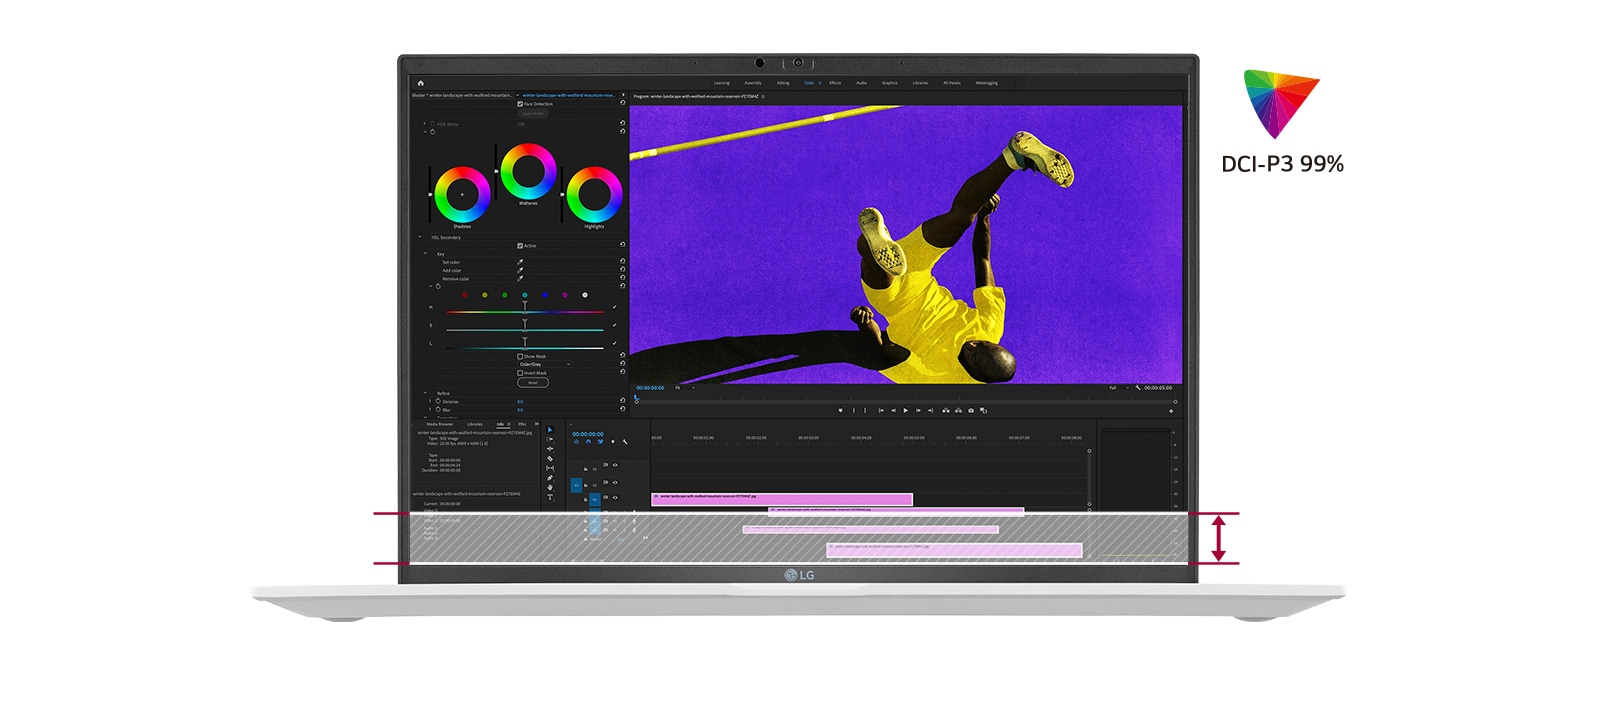Step forward one frame

918,410
